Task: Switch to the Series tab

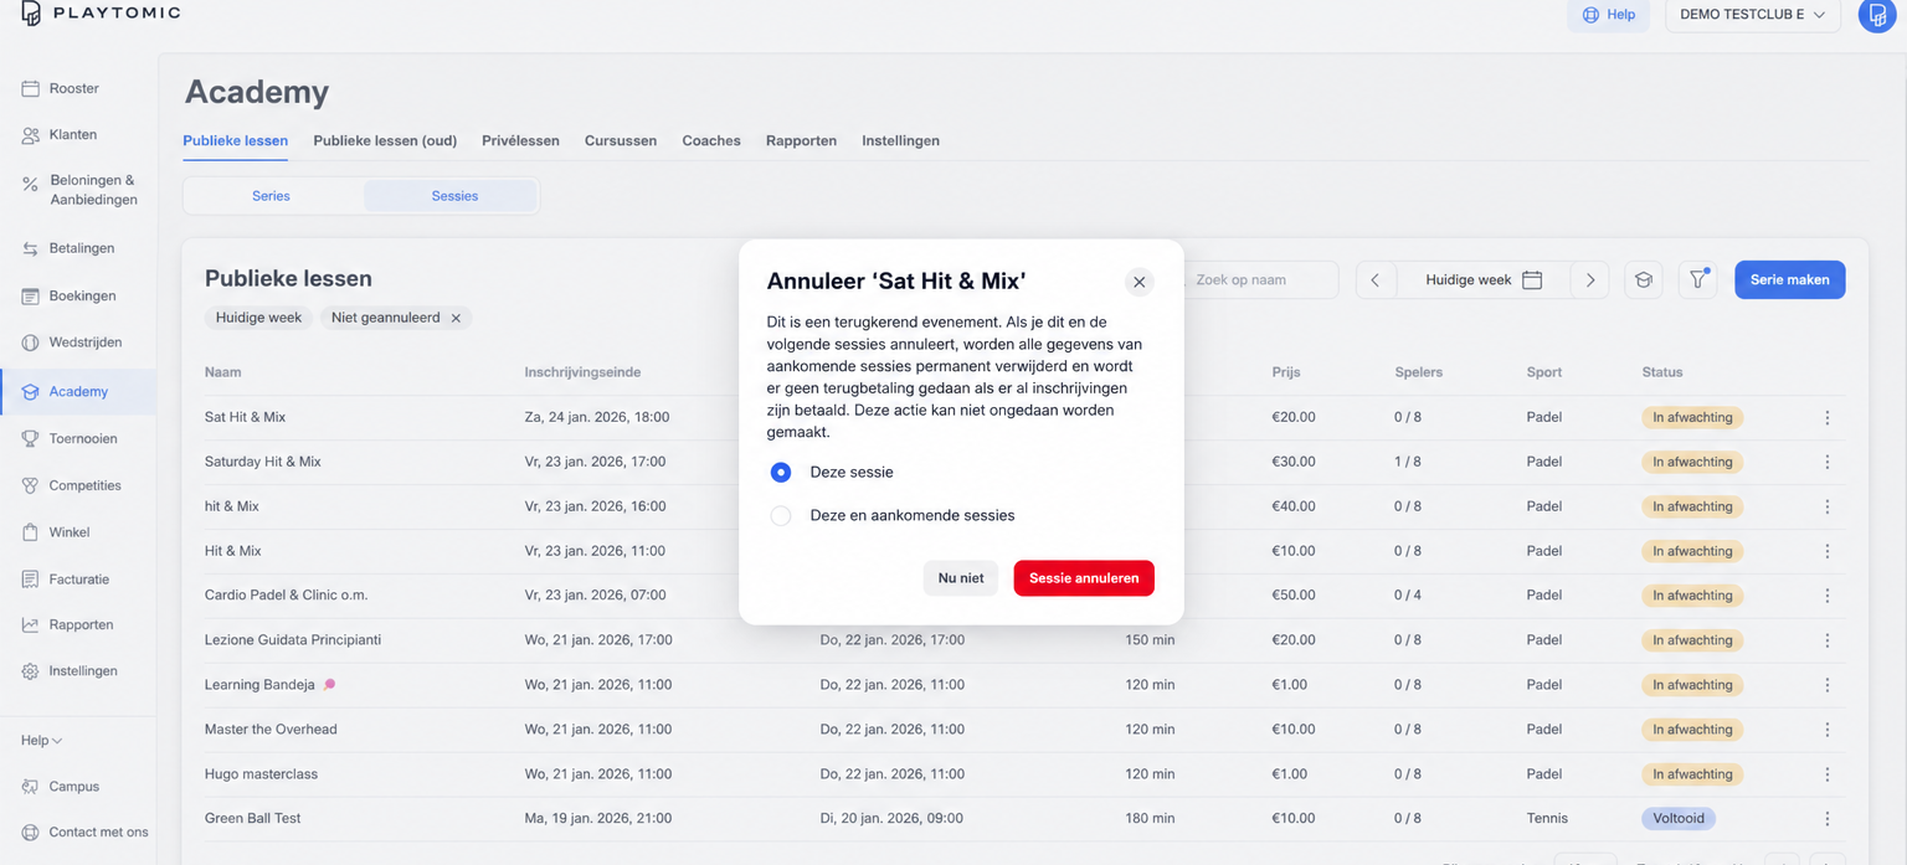Action: click(271, 196)
